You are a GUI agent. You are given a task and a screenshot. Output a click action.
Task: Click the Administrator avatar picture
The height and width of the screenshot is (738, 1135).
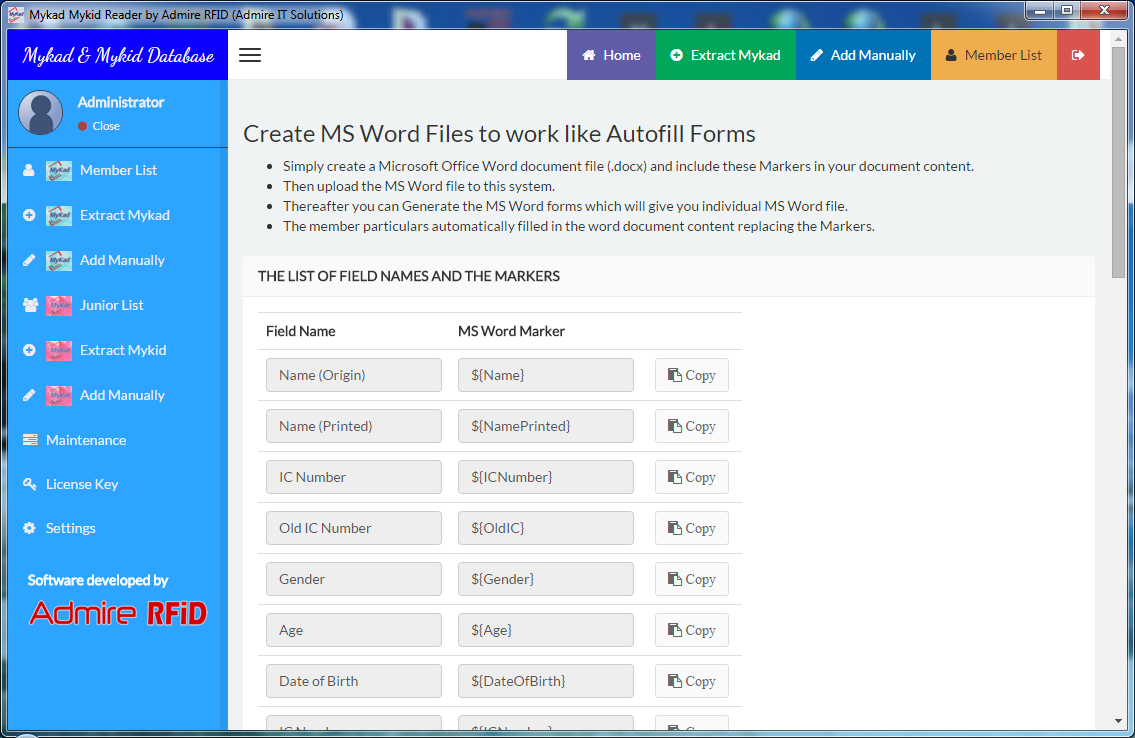41,113
